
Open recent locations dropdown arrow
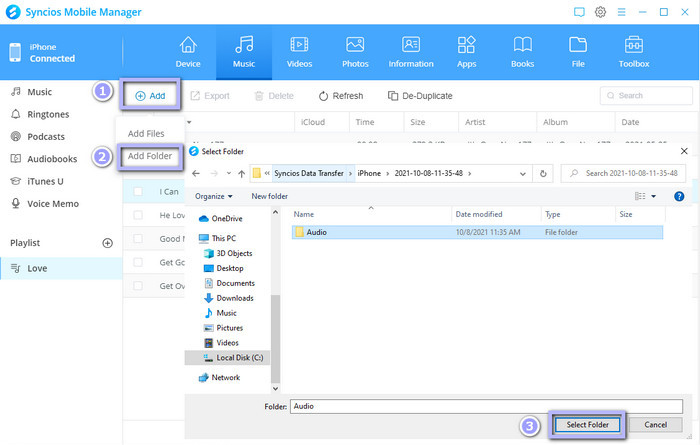point(229,173)
